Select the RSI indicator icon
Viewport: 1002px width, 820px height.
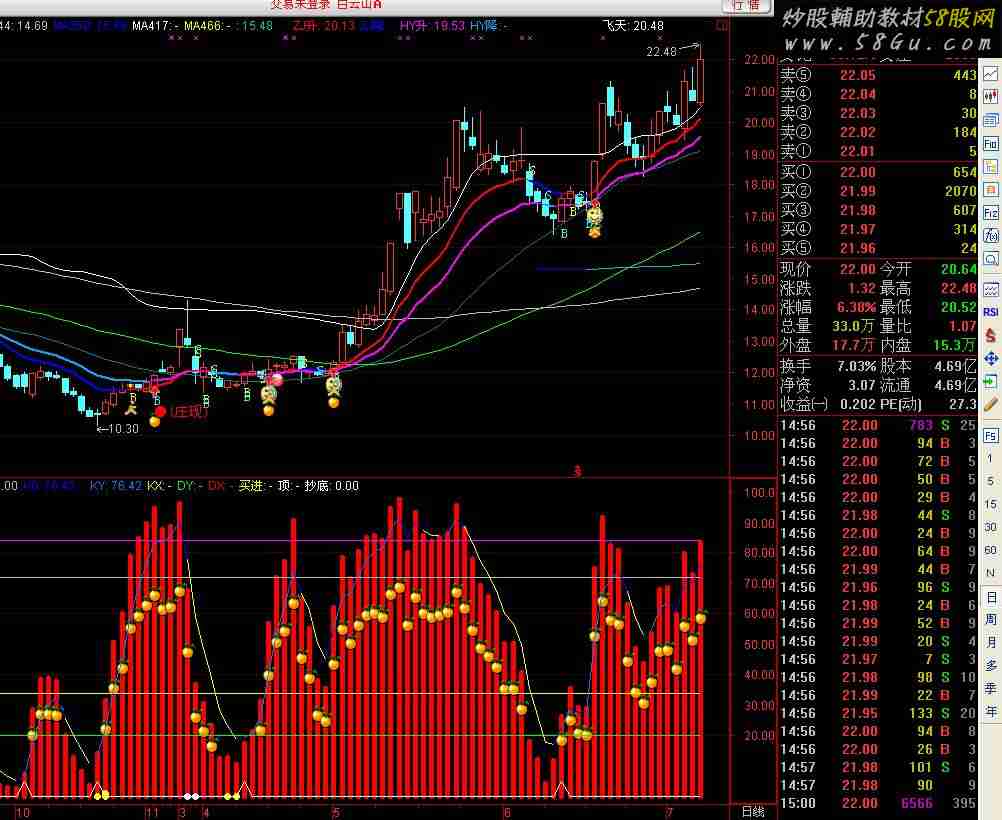991,311
